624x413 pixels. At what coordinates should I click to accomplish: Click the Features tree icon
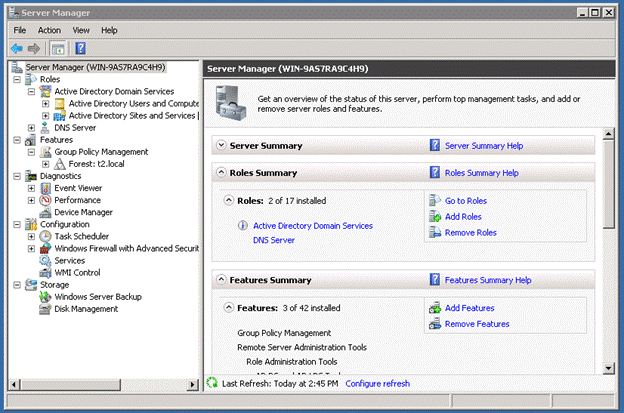[31, 140]
